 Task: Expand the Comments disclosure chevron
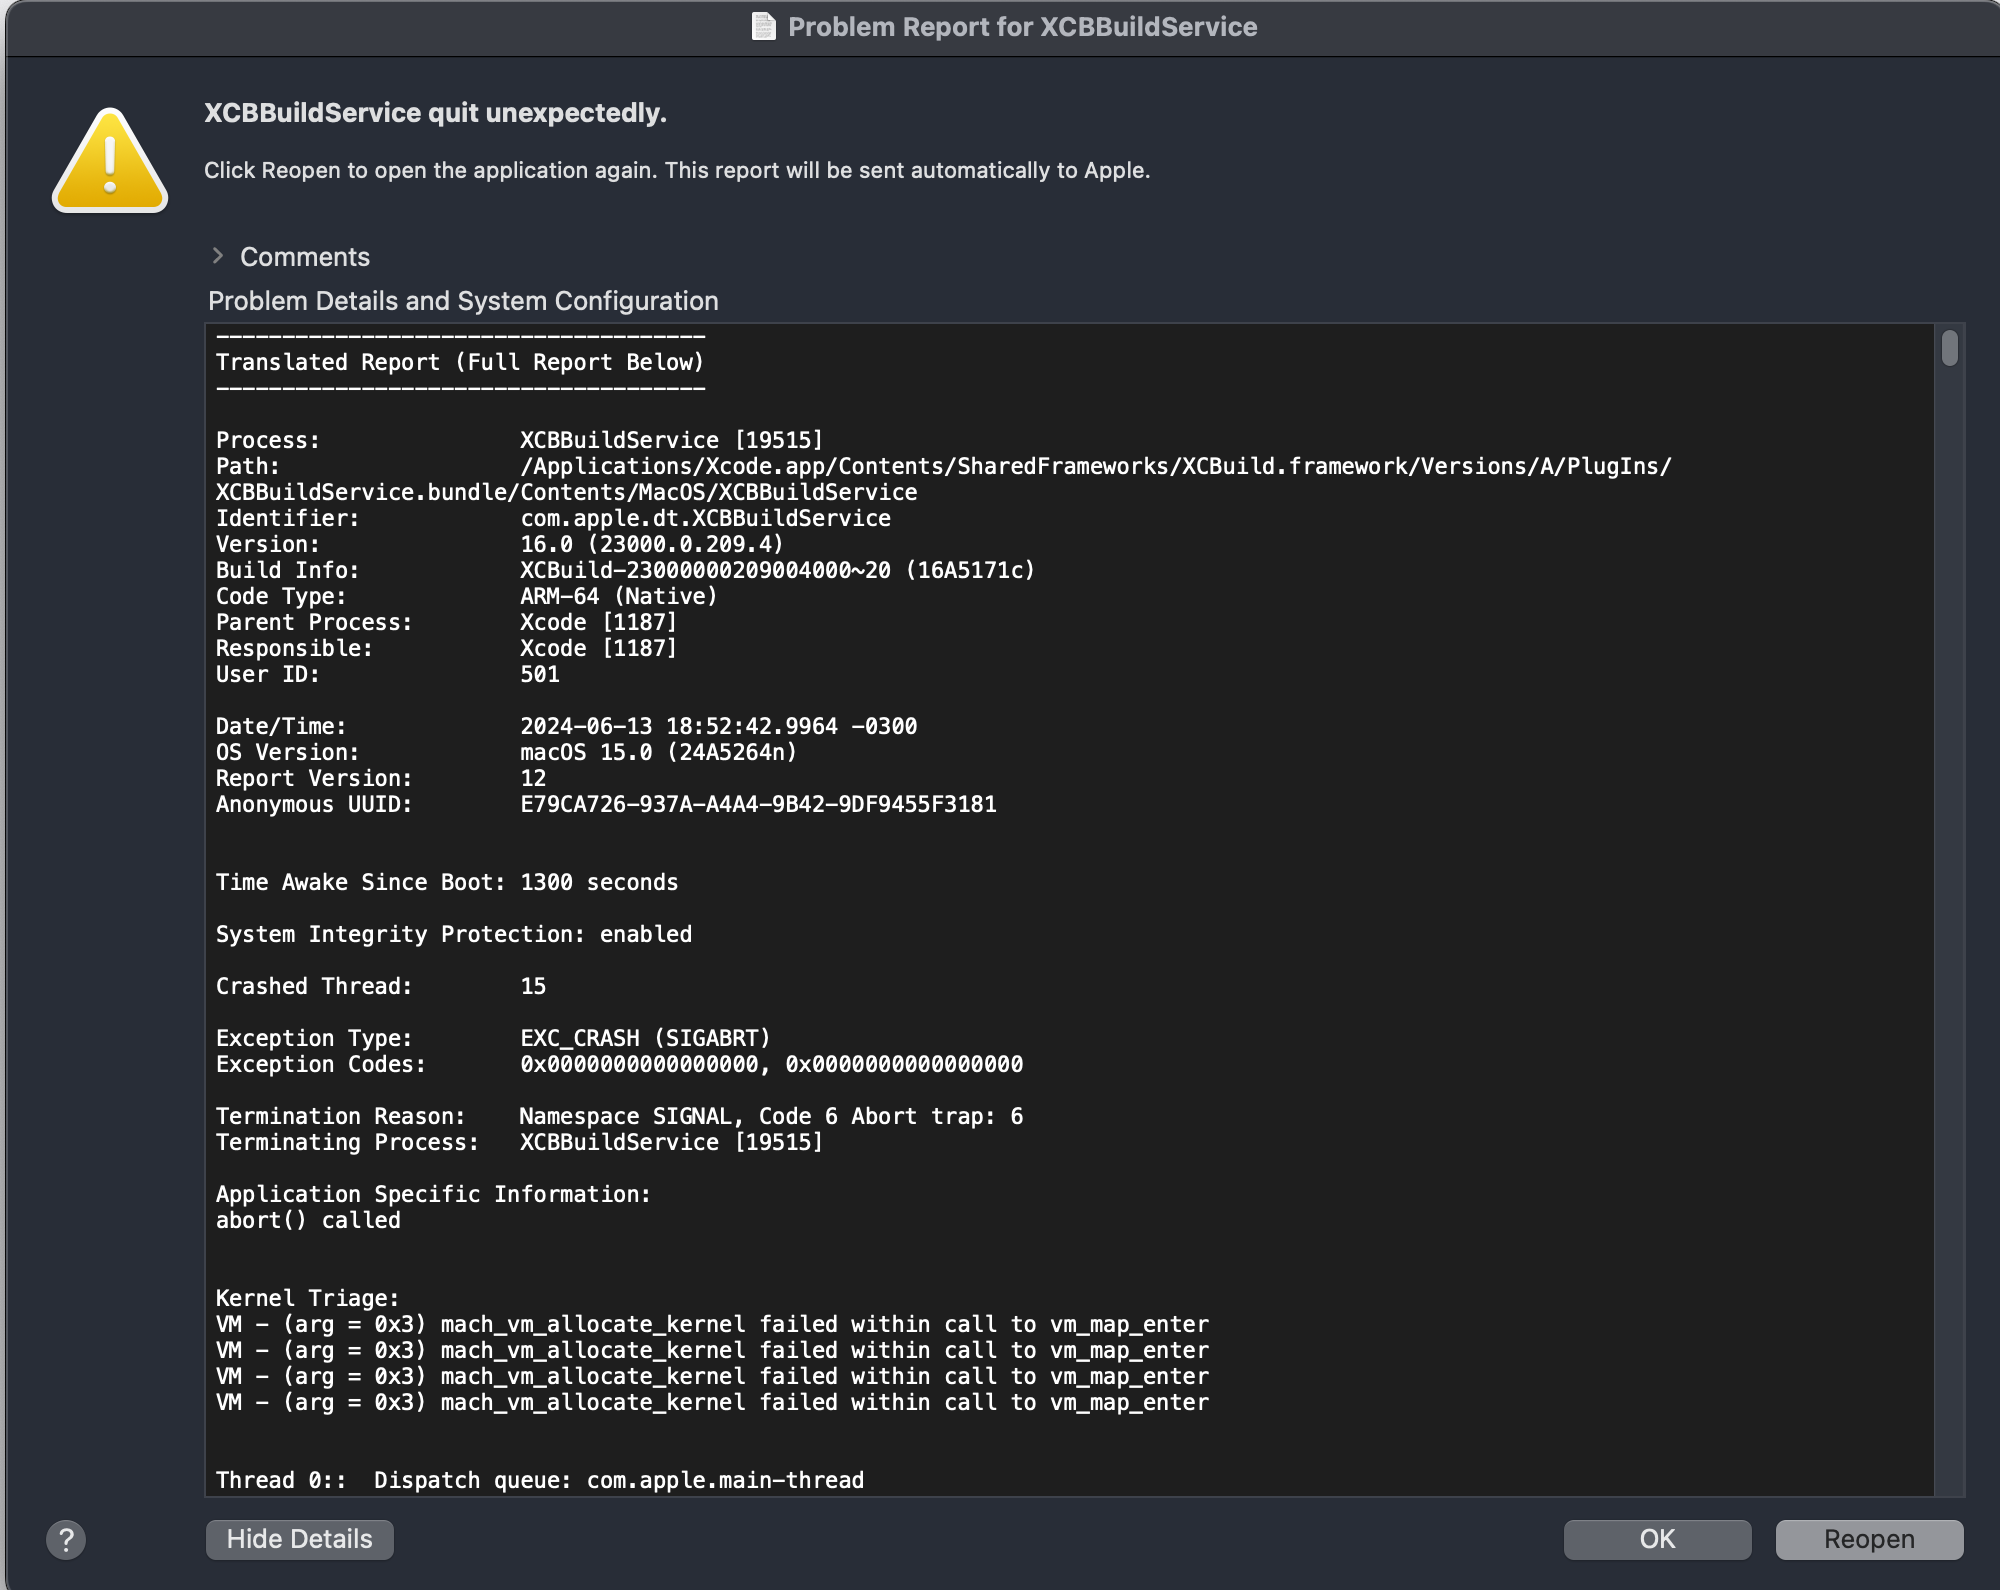point(218,256)
